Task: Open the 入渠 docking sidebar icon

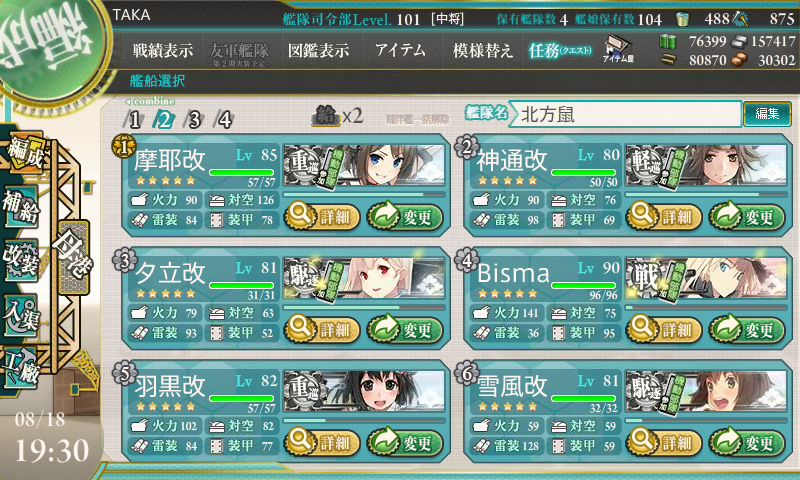Action: click(x=21, y=315)
